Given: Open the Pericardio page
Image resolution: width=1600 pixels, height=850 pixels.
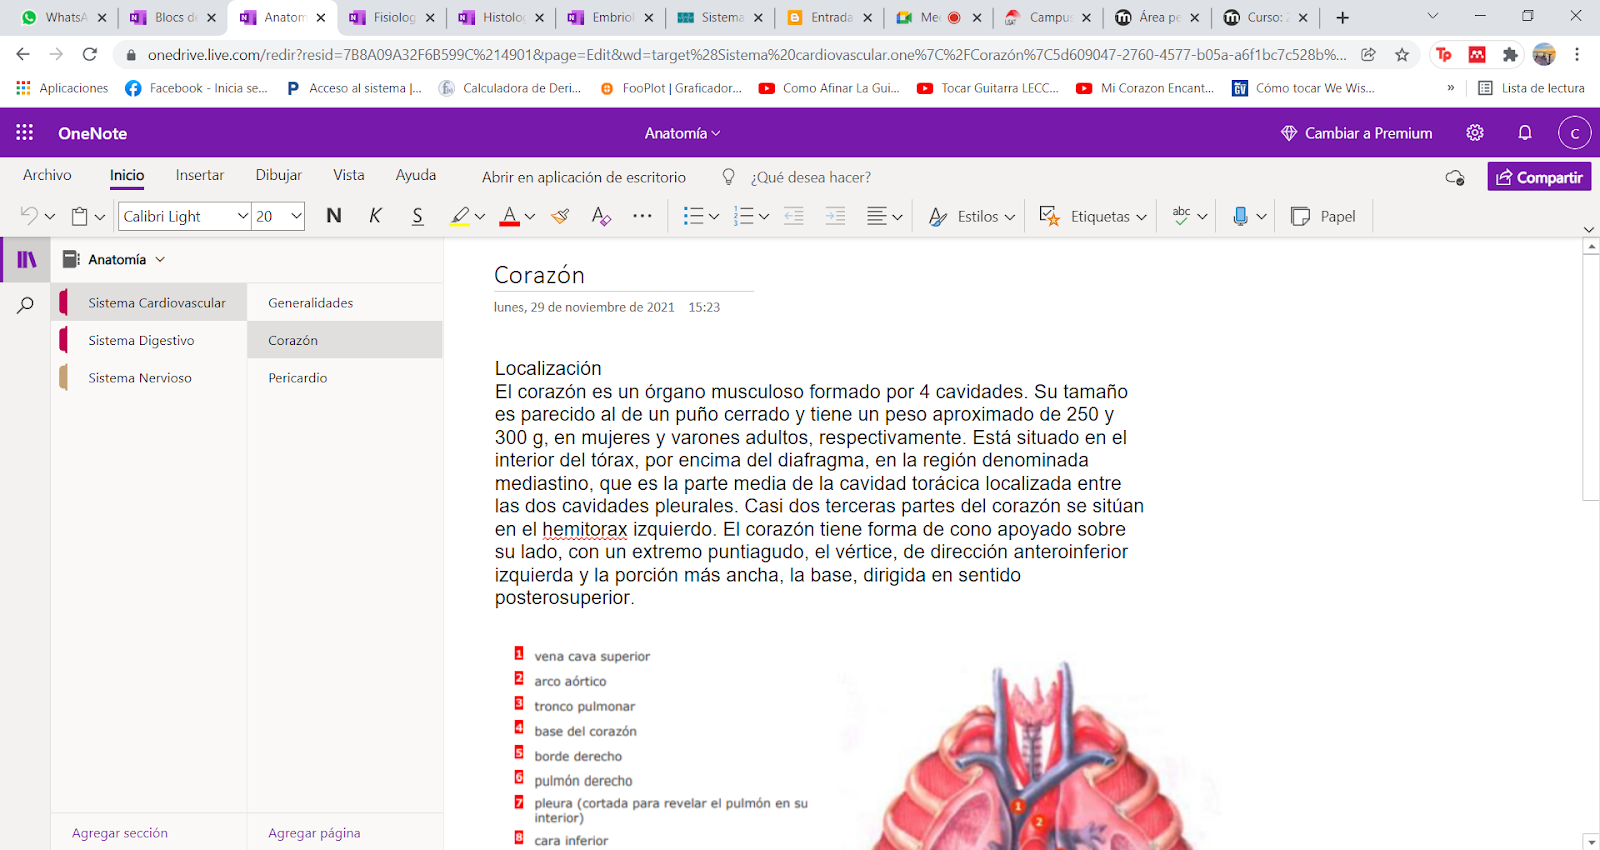Looking at the screenshot, I should [345, 378].
